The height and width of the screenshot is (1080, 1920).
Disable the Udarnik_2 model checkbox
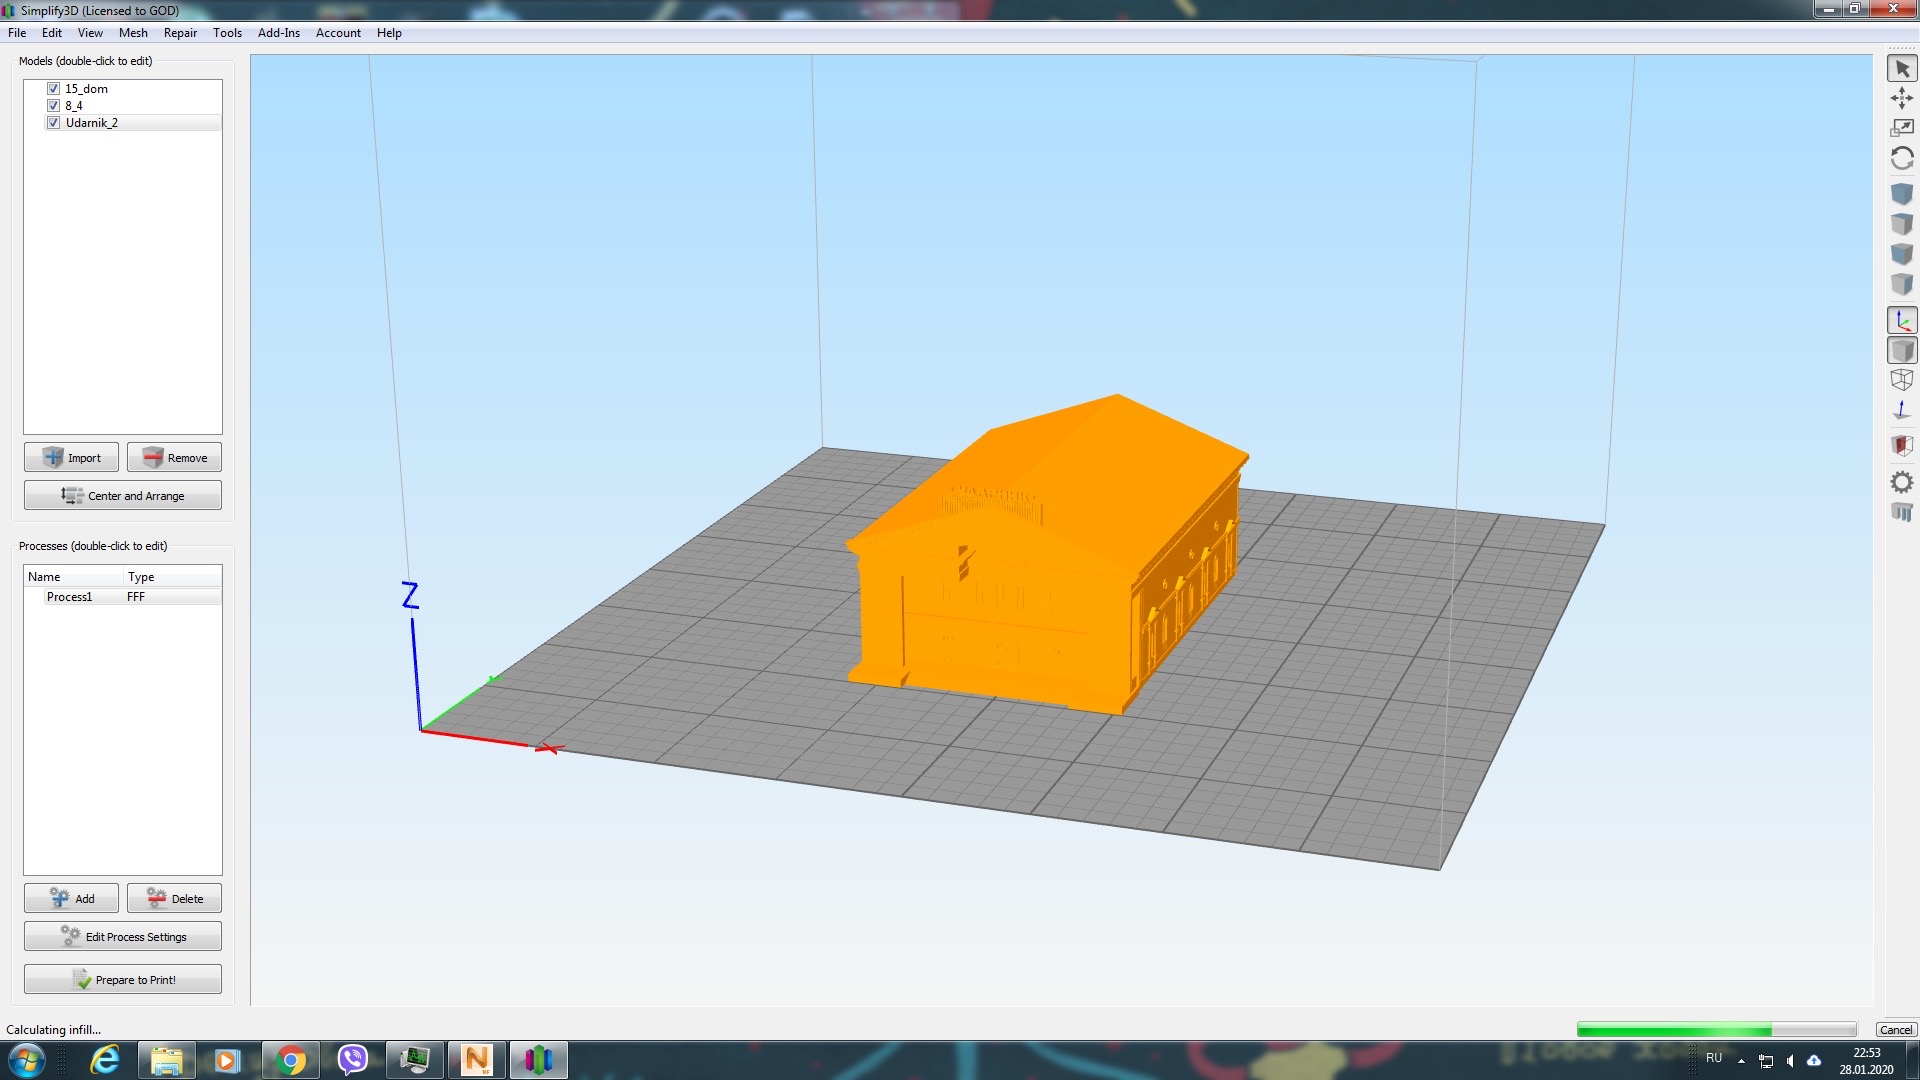tap(54, 123)
